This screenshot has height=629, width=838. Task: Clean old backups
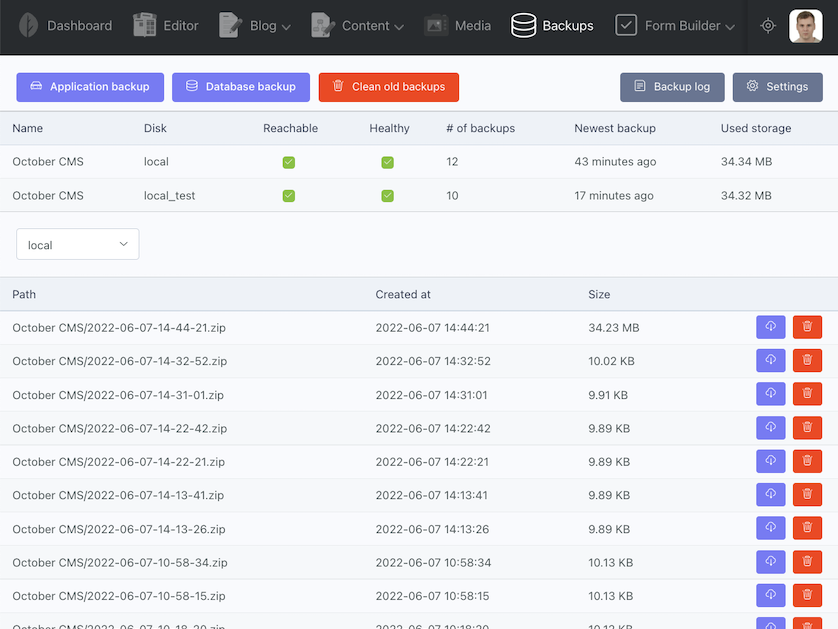388,87
